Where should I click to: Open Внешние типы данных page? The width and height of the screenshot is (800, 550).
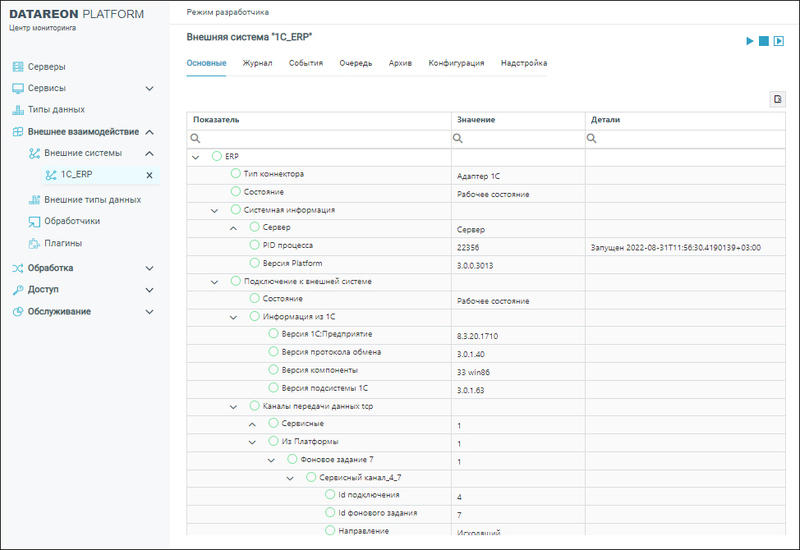click(x=92, y=200)
